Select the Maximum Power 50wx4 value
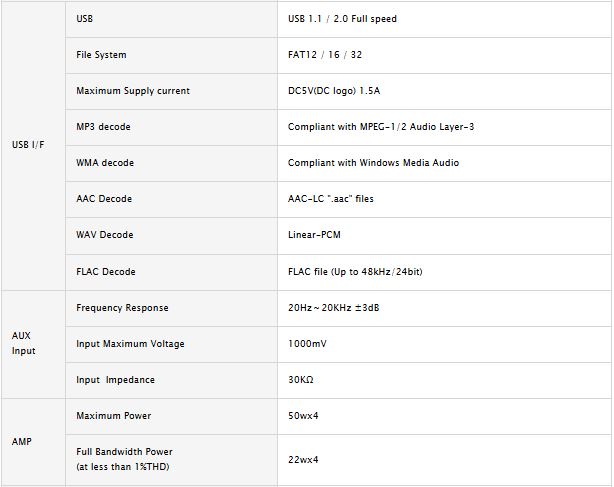This screenshot has height=487, width=614. point(303,416)
